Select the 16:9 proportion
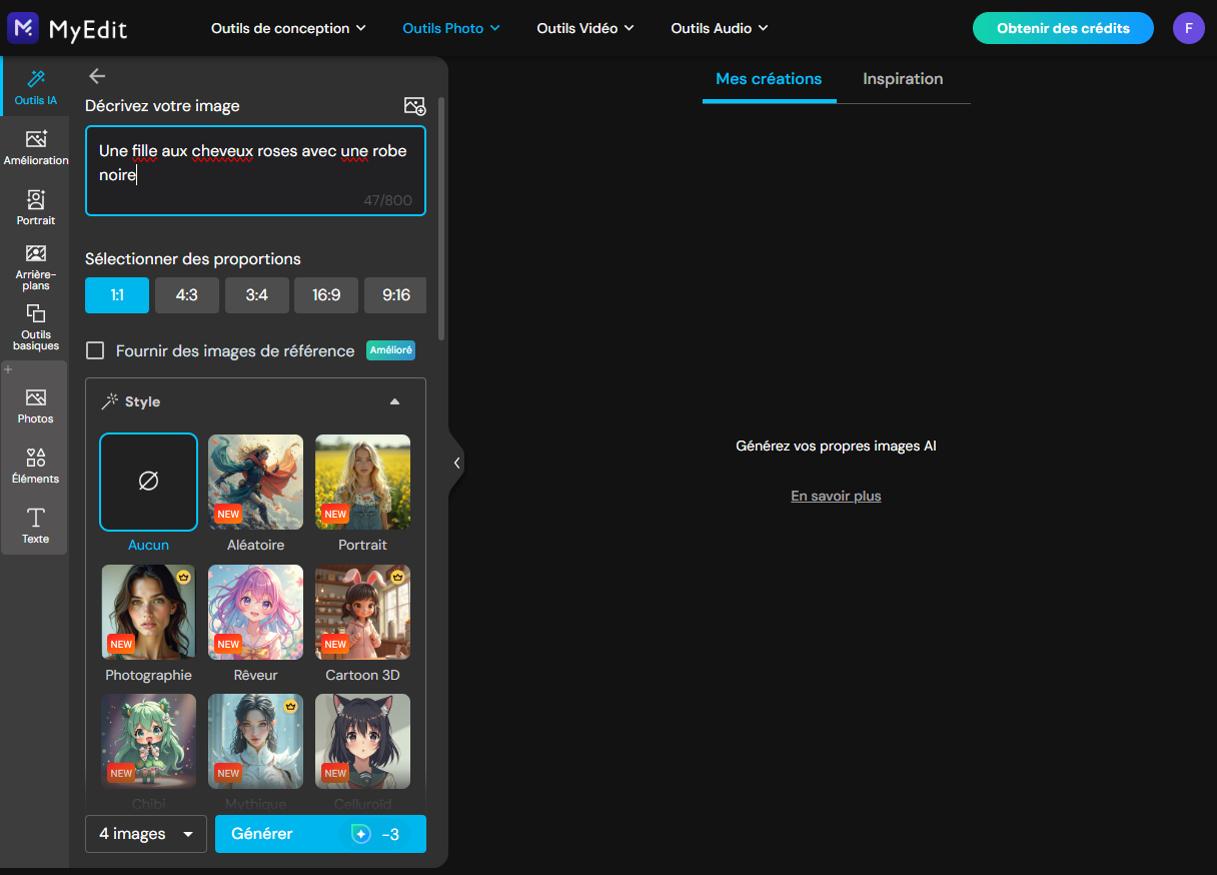 pyautogui.click(x=326, y=295)
